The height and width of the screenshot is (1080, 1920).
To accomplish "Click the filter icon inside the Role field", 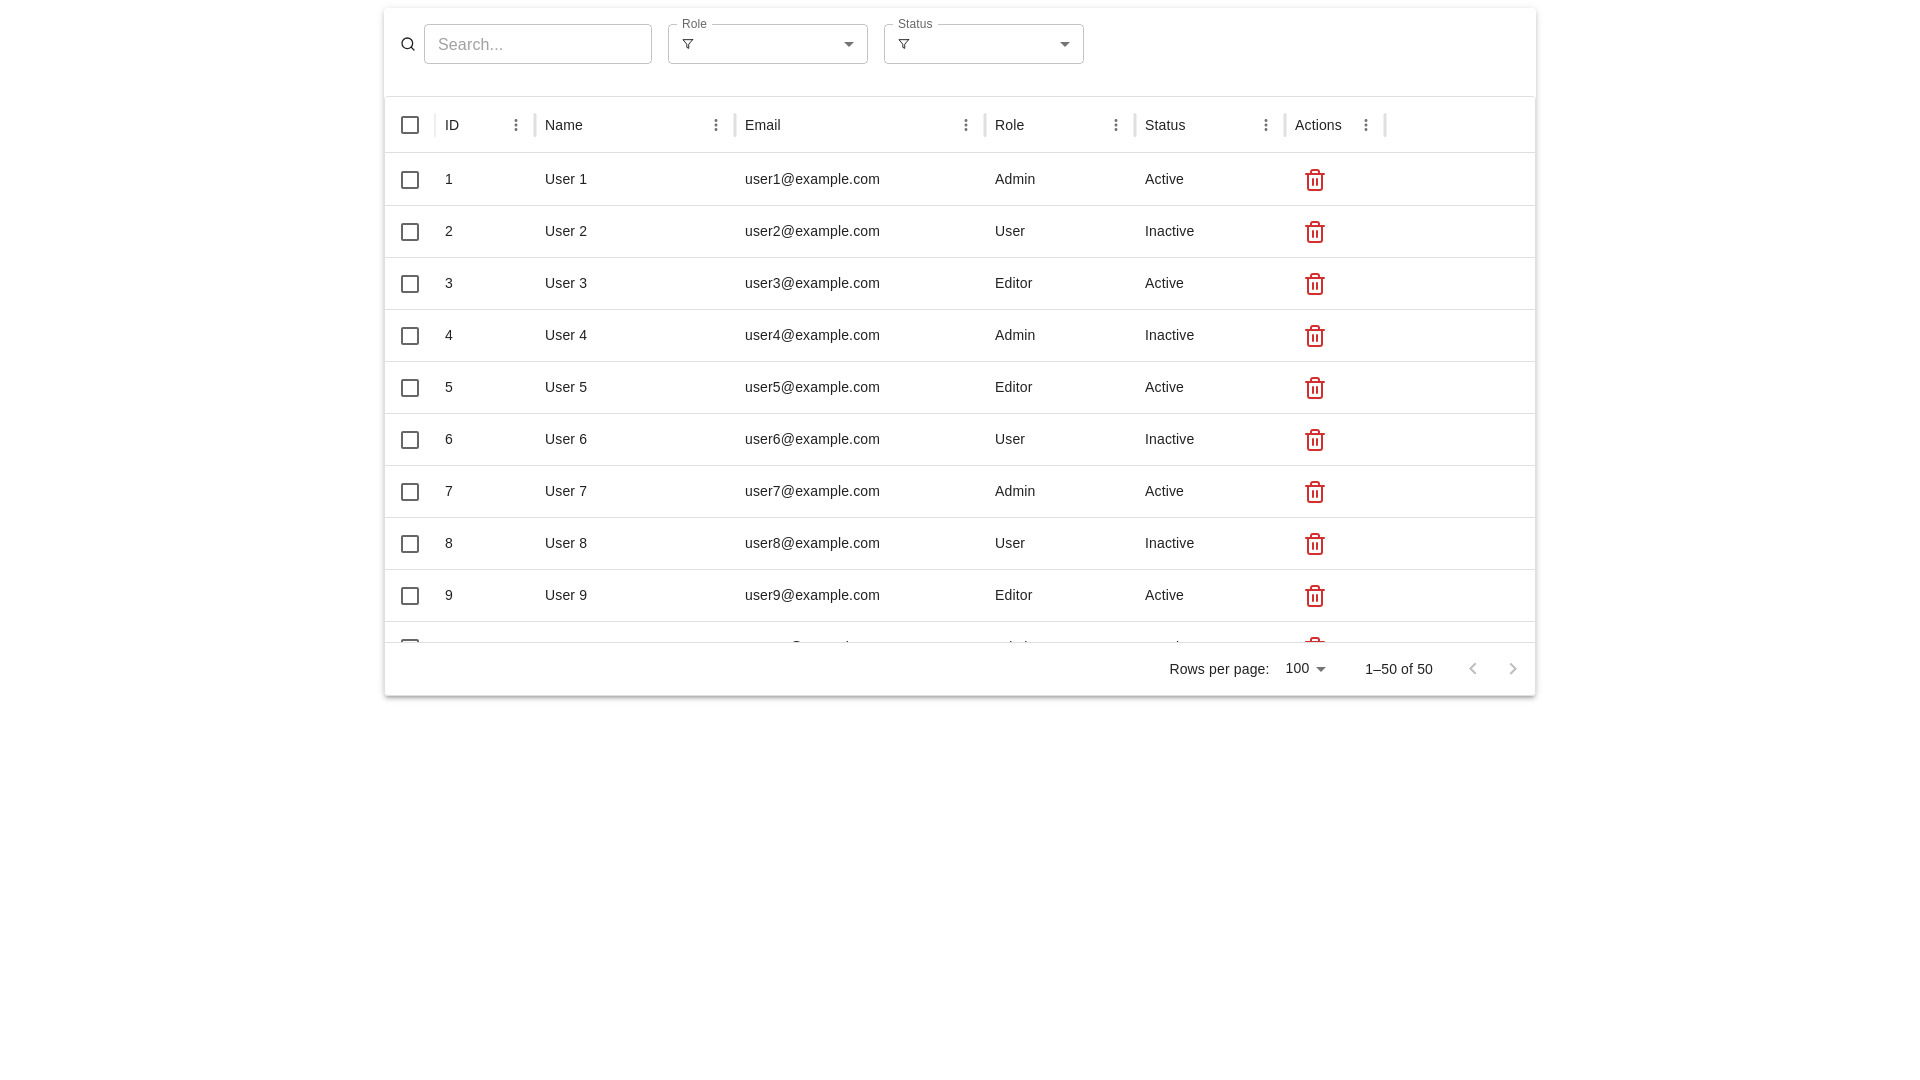I will click(x=688, y=44).
